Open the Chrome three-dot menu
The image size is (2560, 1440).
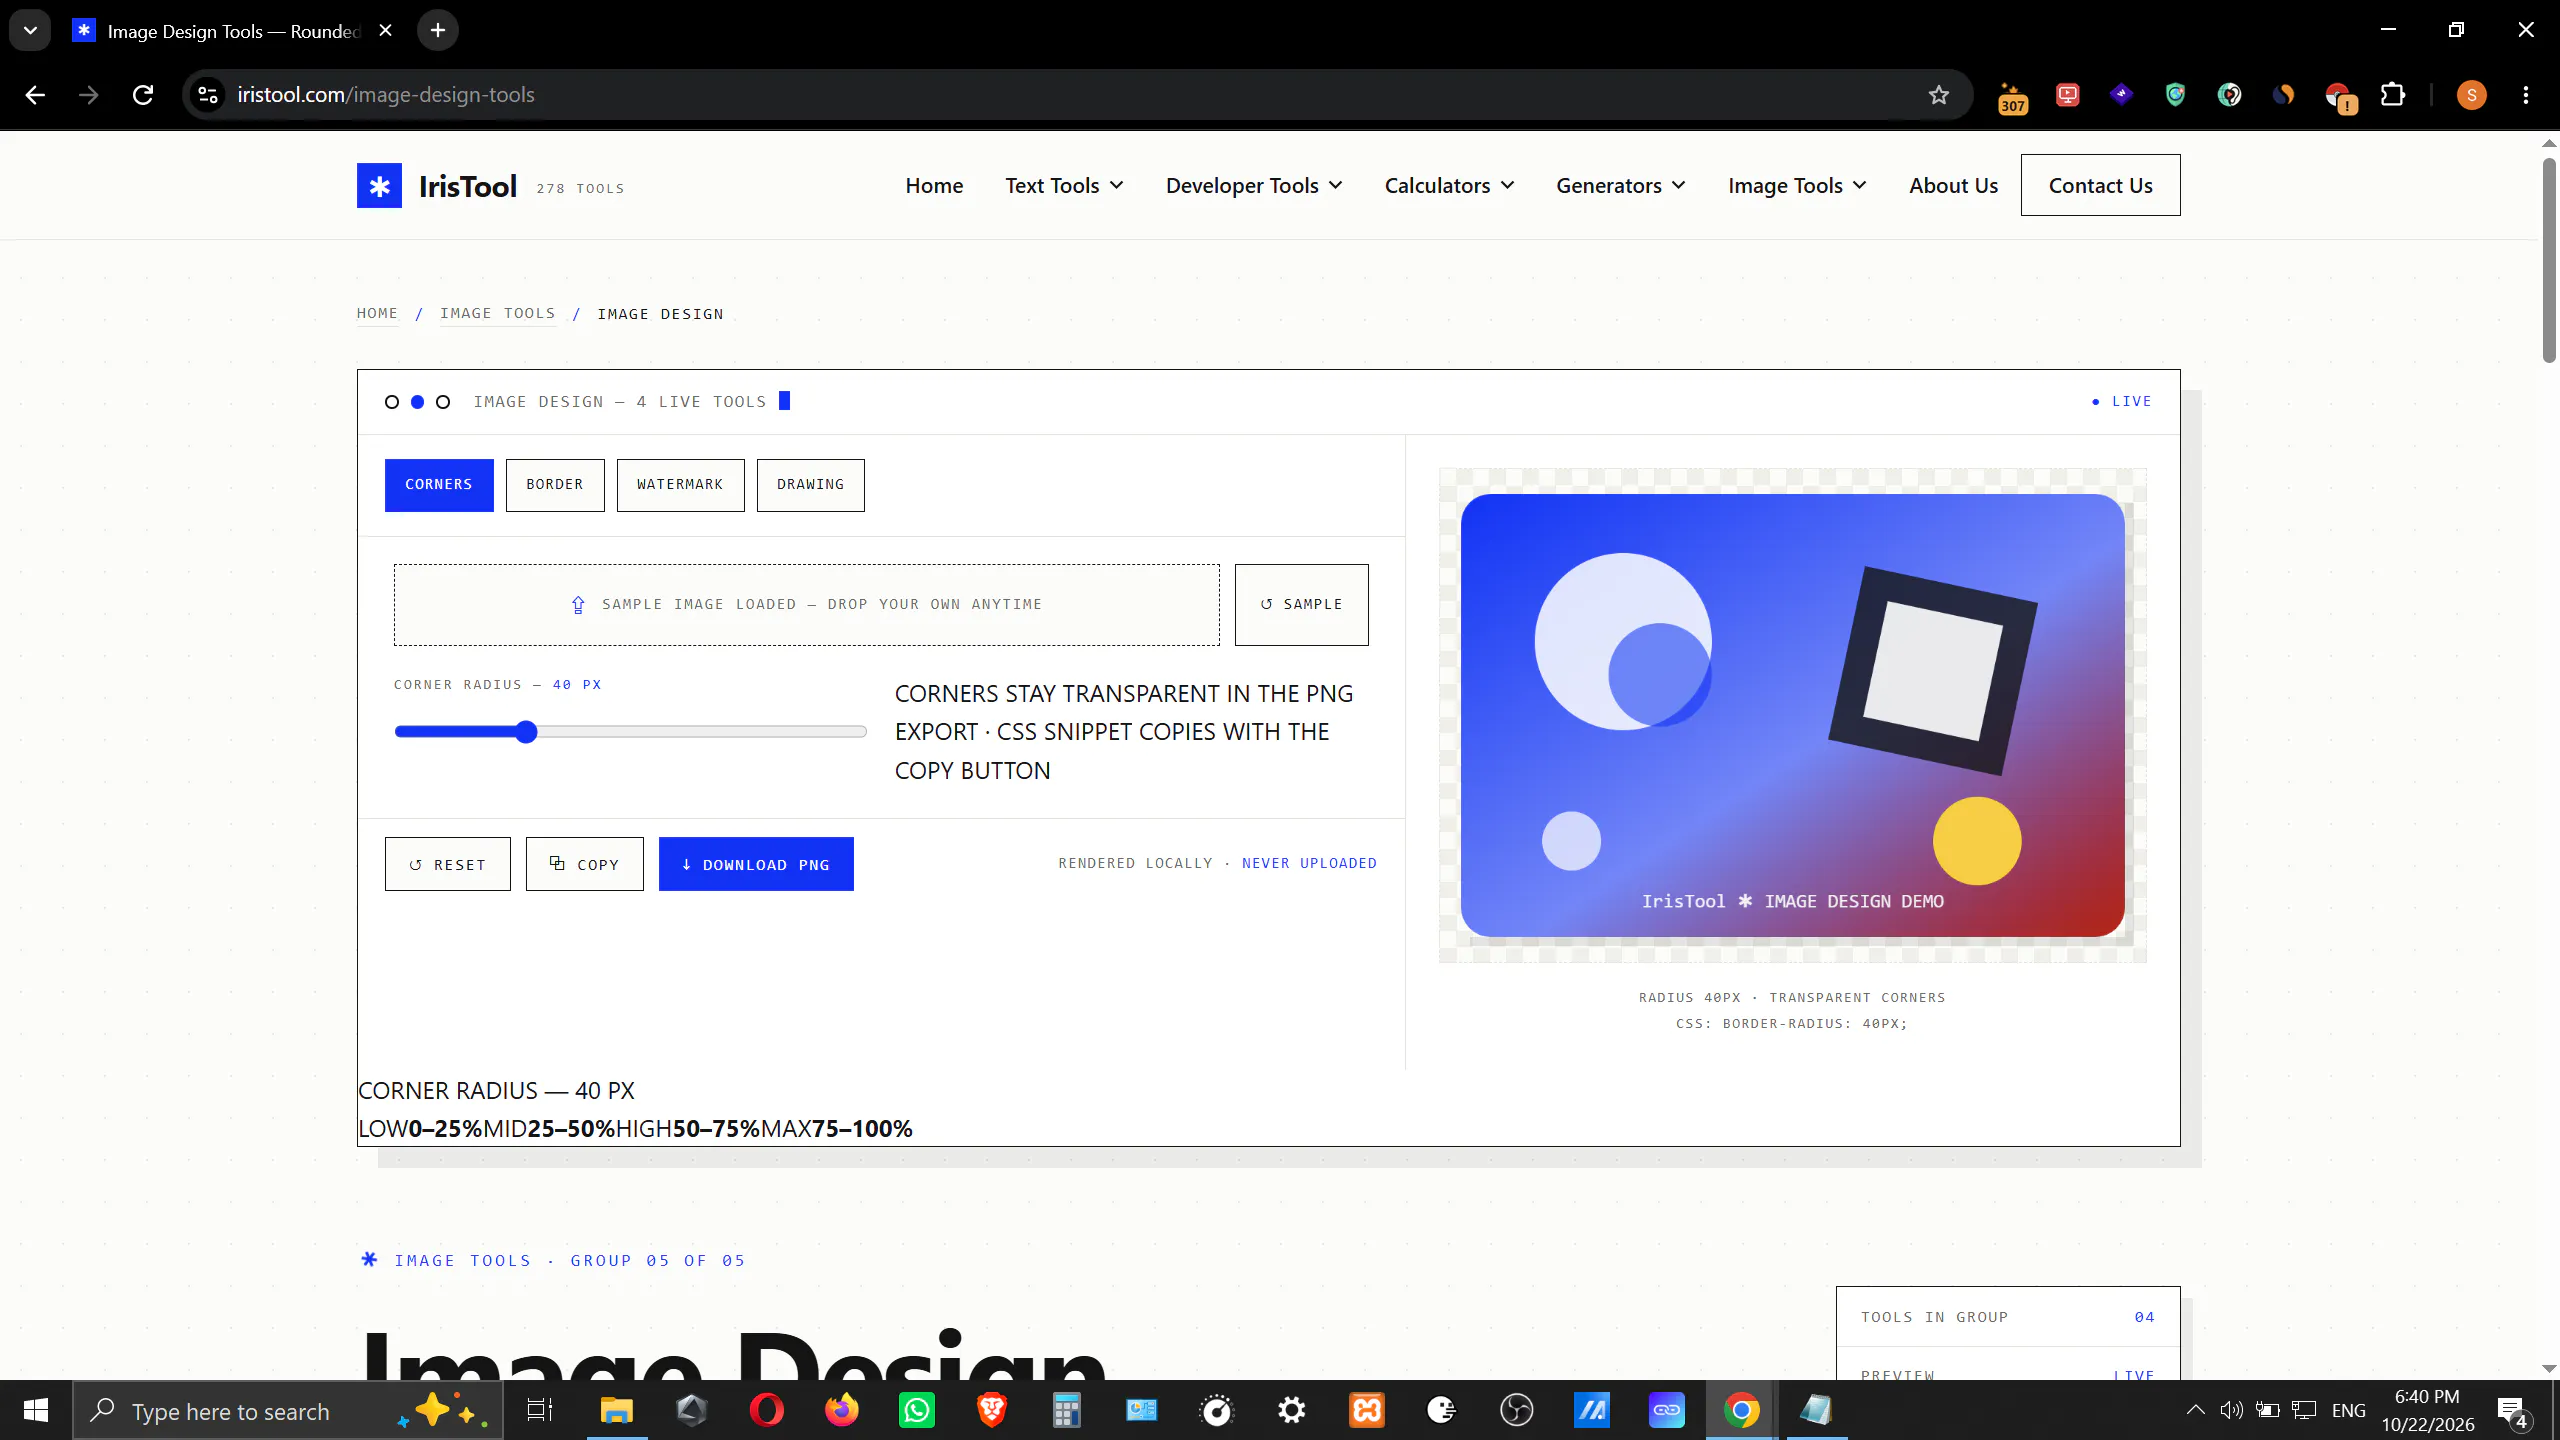click(x=2526, y=95)
